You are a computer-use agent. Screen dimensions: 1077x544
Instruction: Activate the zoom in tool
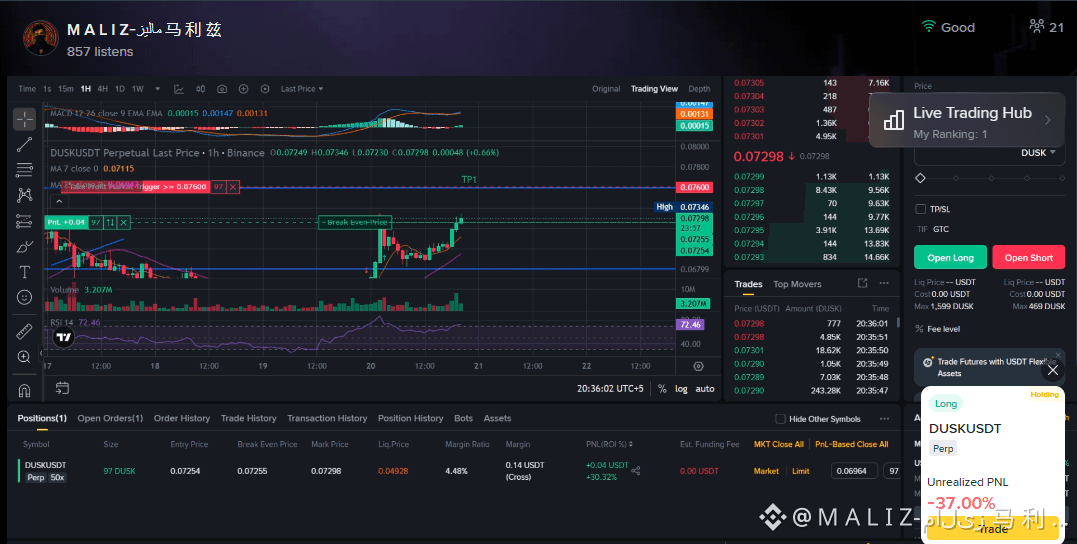point(24,357)
